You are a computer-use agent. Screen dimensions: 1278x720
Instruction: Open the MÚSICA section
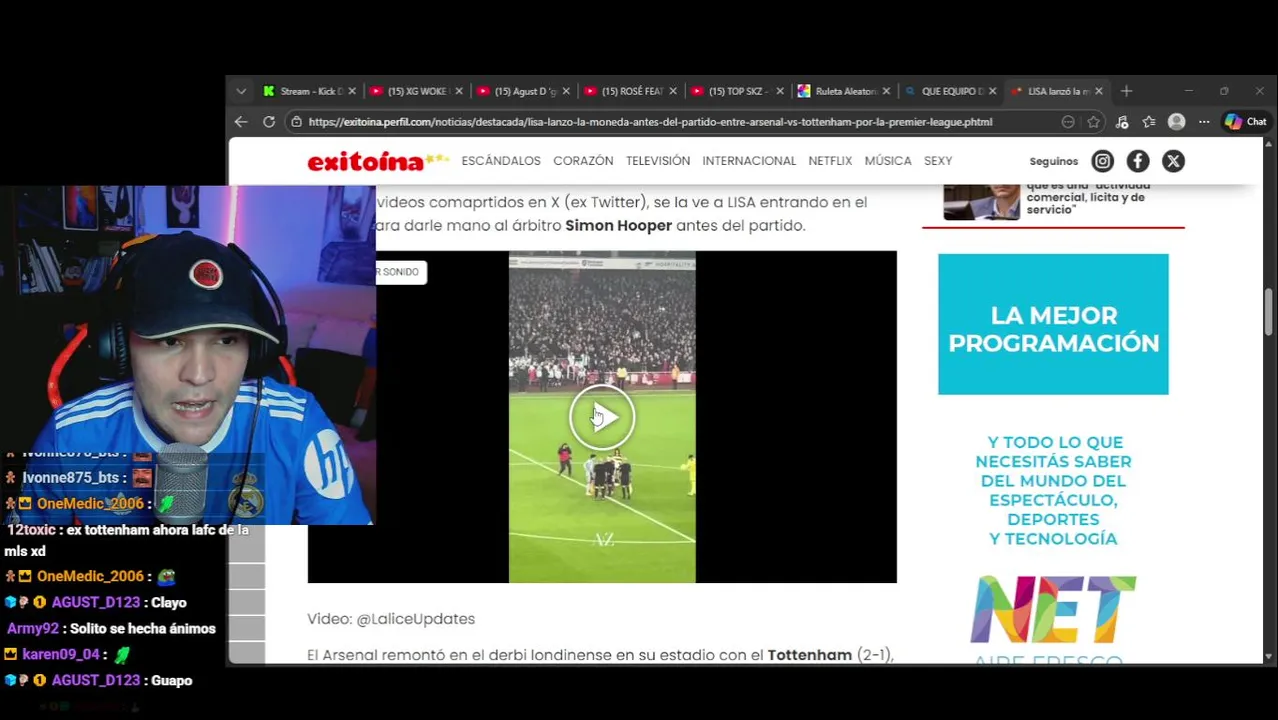(888, 161)
